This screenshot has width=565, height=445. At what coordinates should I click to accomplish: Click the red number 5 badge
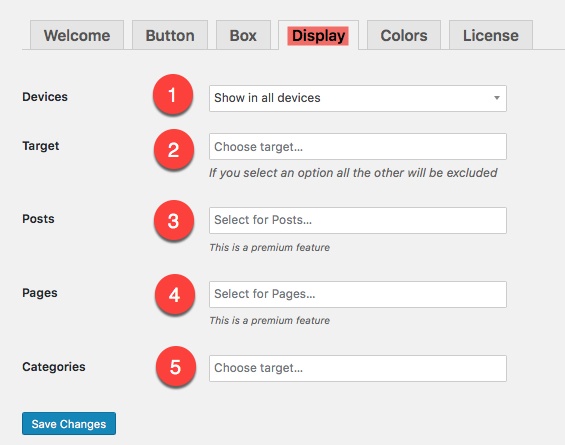click(175, 366)
